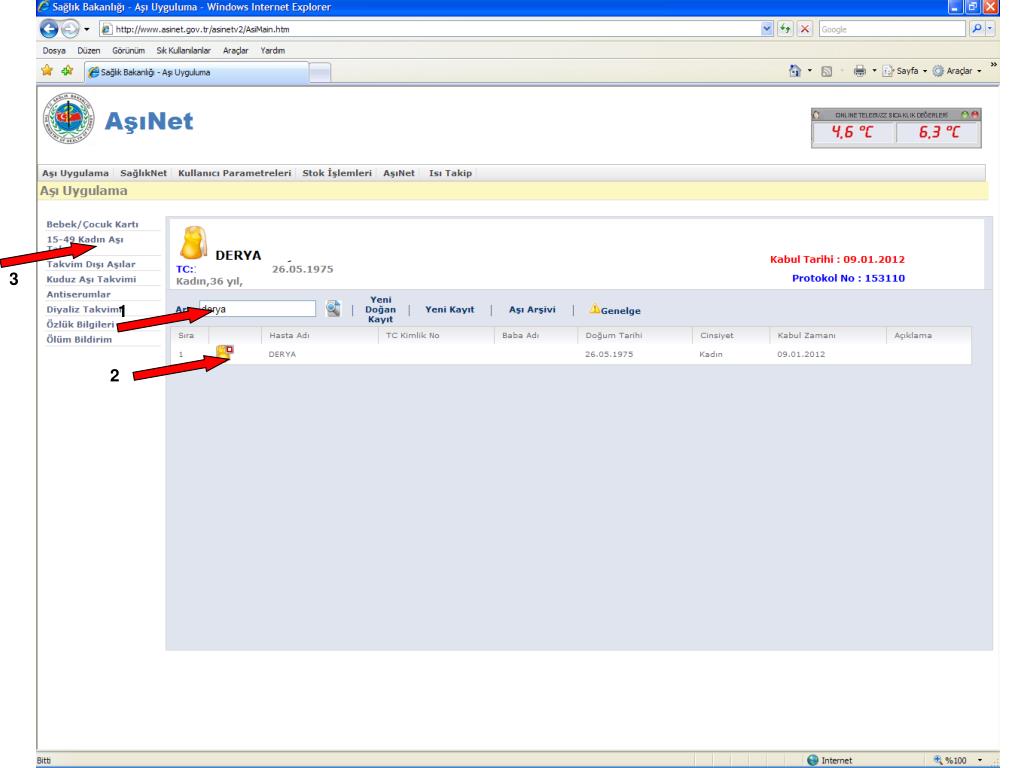Click Yeni Doğan Kayıt button
This screenshot has height=768, width=1024.
380,310
